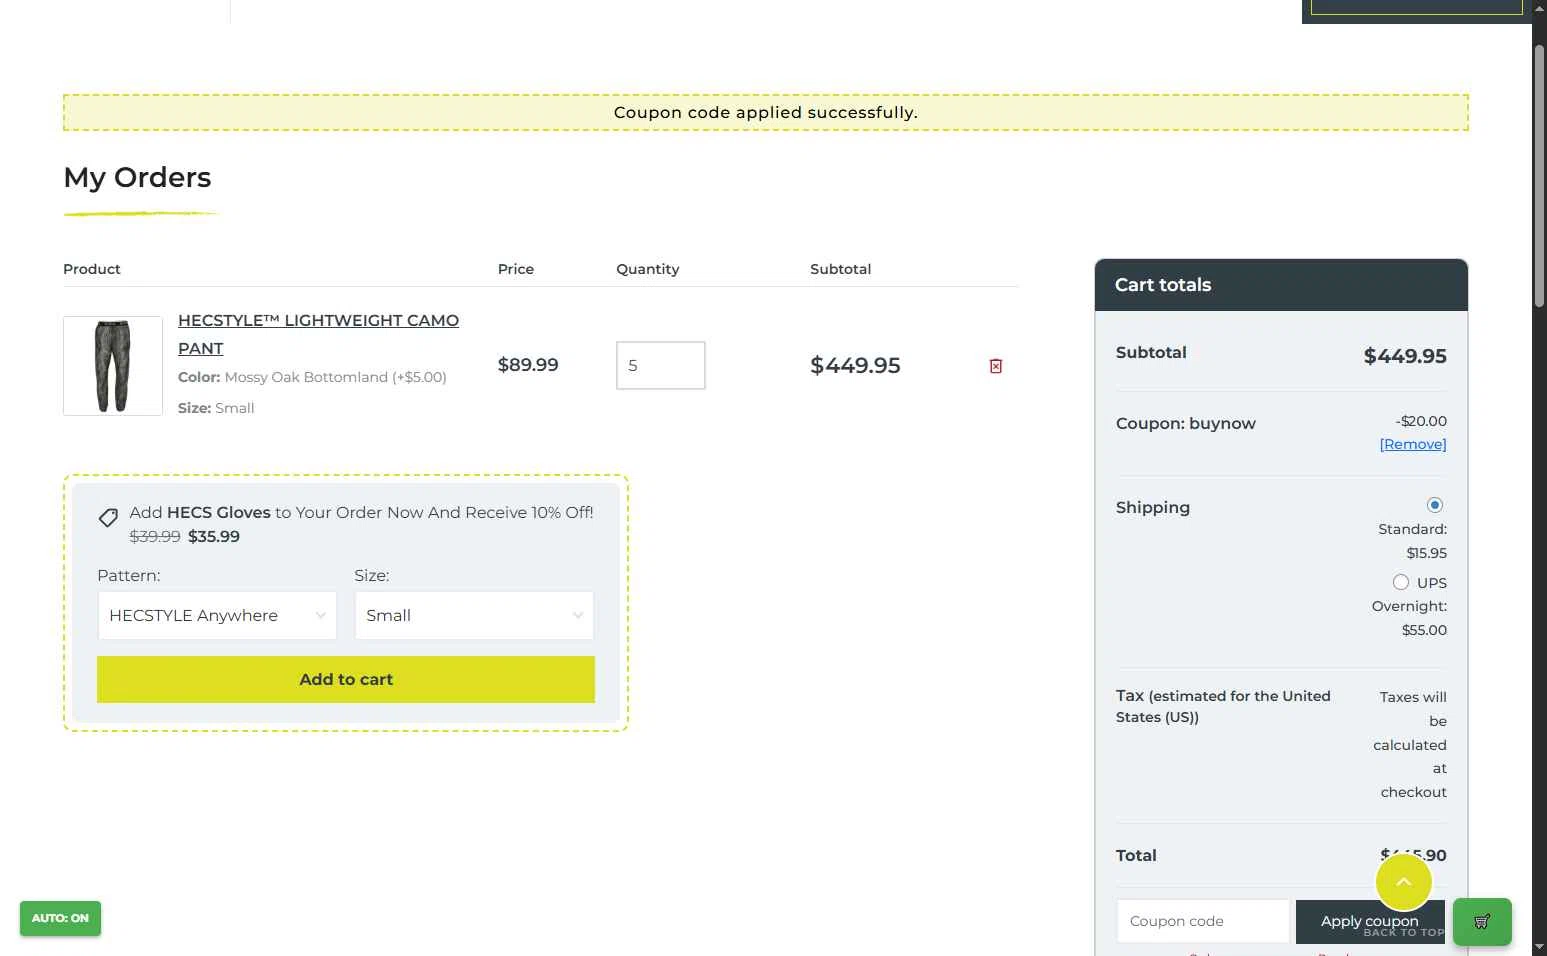Click the Shipping label in cart totals
The width and height of the screenshot is (1547, 956).
pyautogui.click(x=1153, y=507)
